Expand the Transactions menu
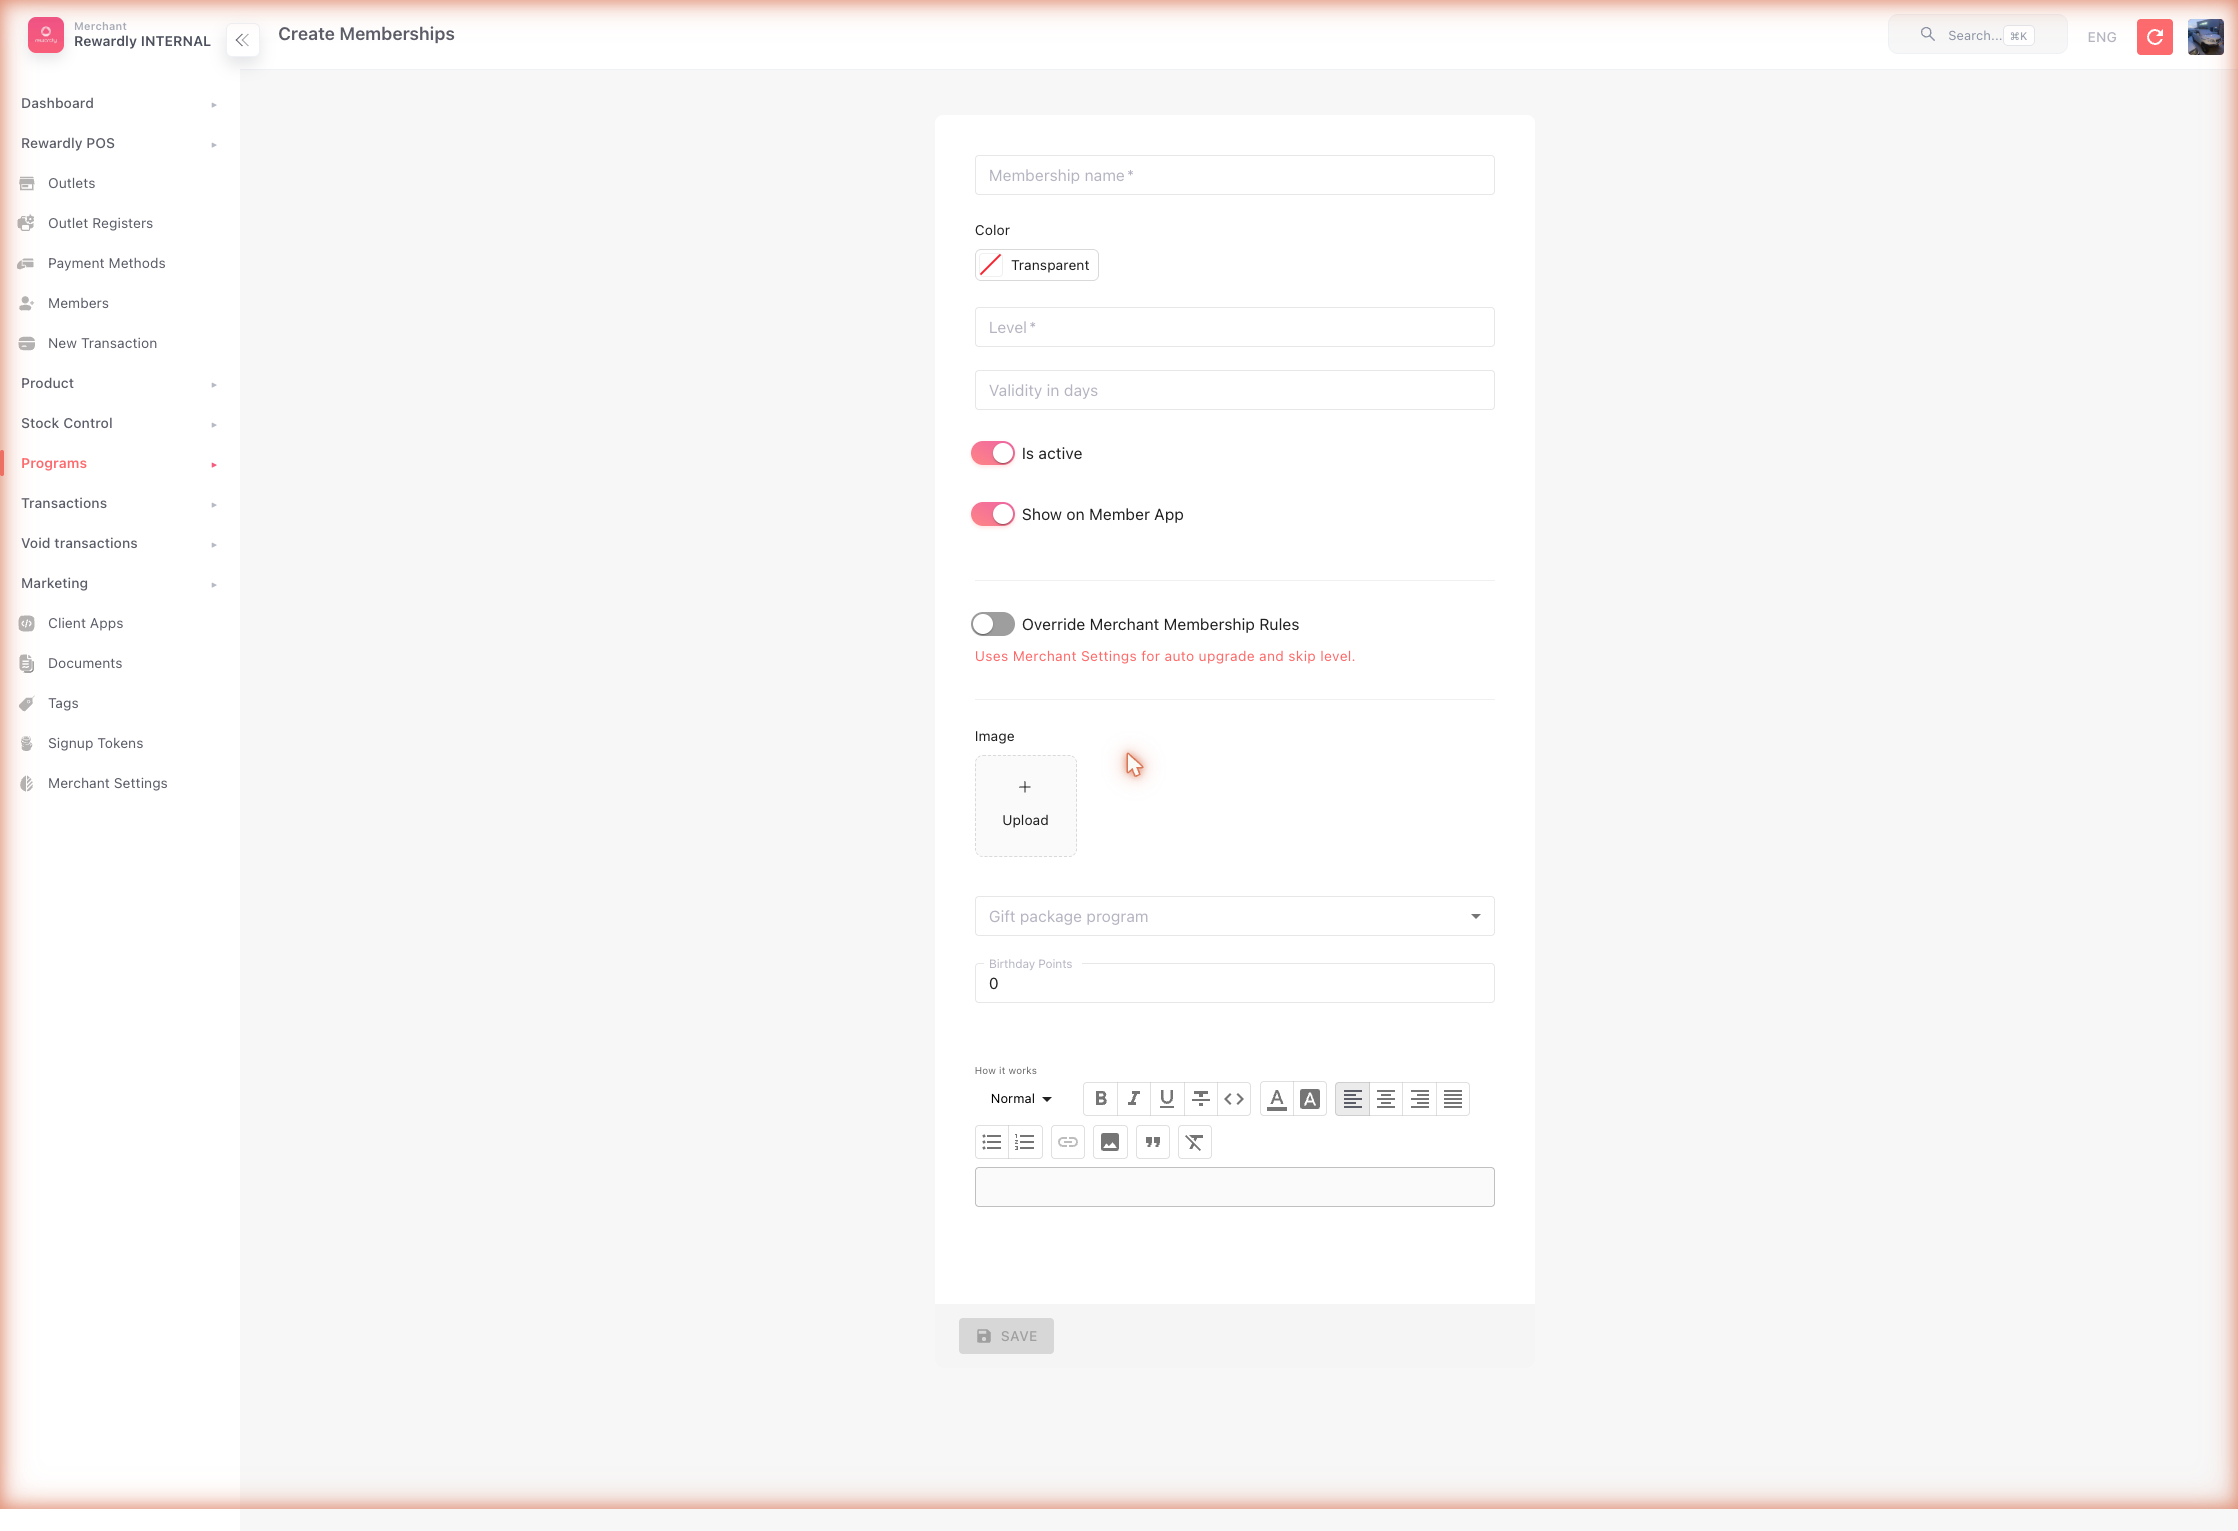The width and height of the screenshot is (2238, 1531). (119, 503)
